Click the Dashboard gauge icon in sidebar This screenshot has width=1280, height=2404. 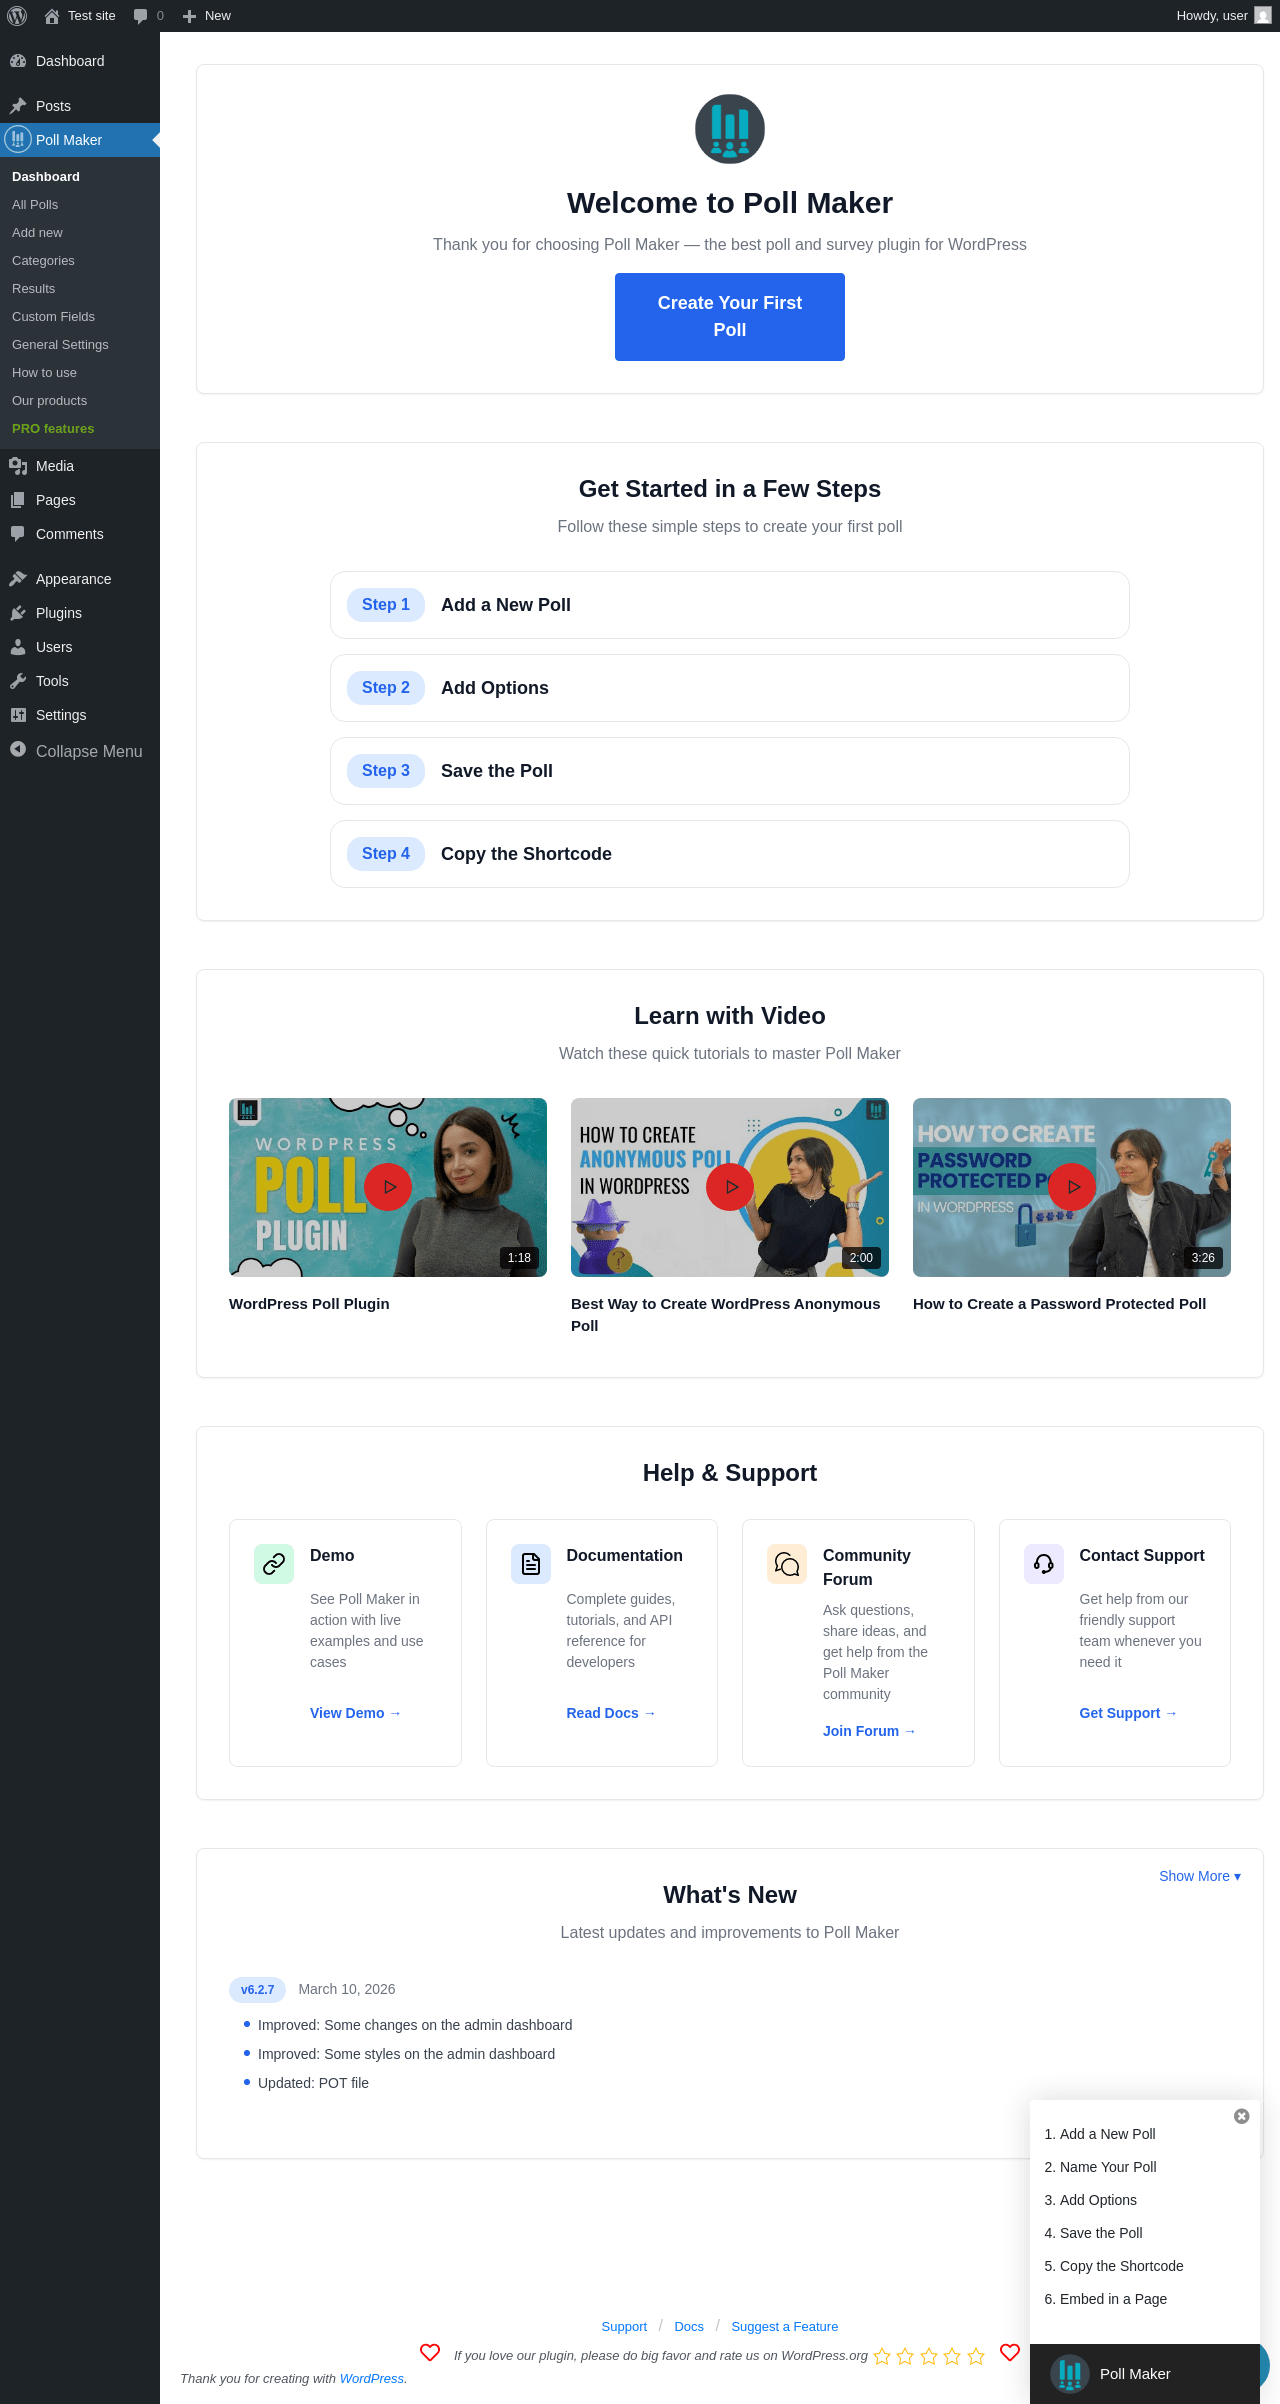(x=18, y=61)
